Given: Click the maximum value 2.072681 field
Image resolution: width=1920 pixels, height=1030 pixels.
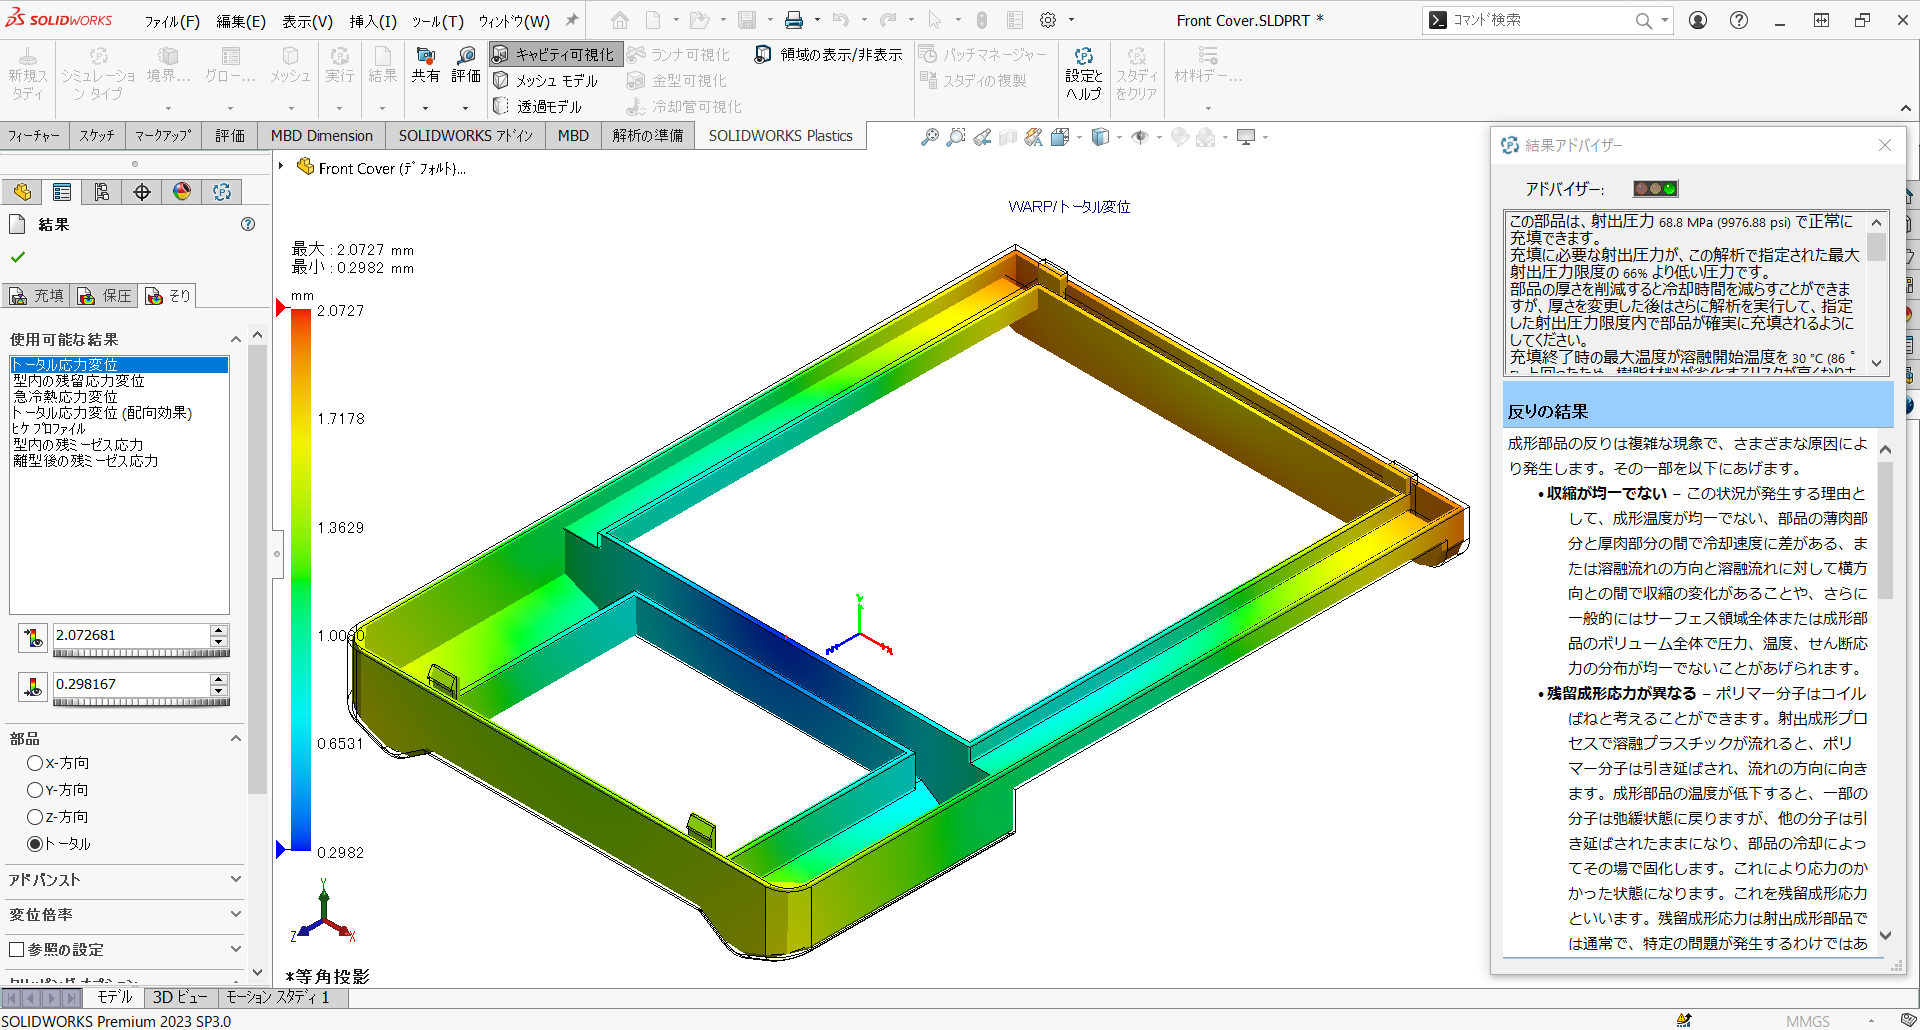Looking at the screenshot, I should point(131,635).
